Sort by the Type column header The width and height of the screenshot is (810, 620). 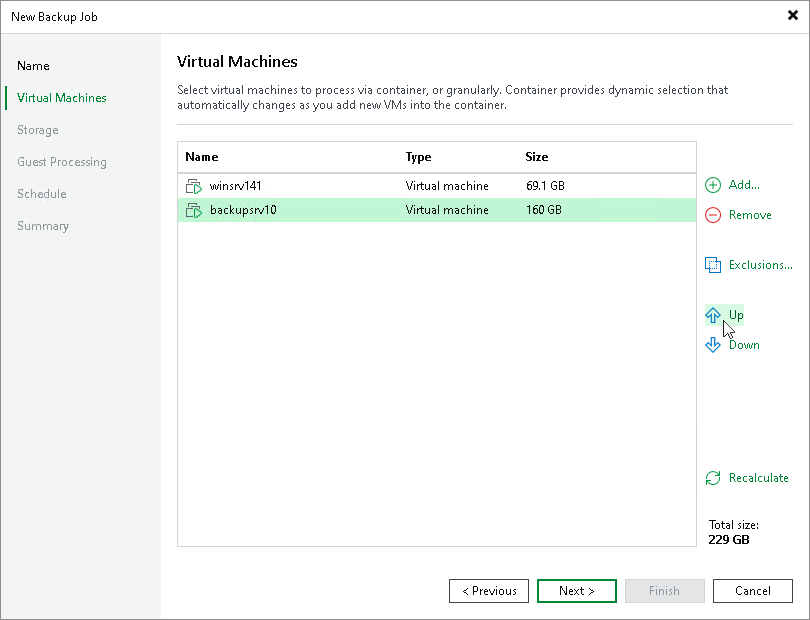[x=418, y=157]
